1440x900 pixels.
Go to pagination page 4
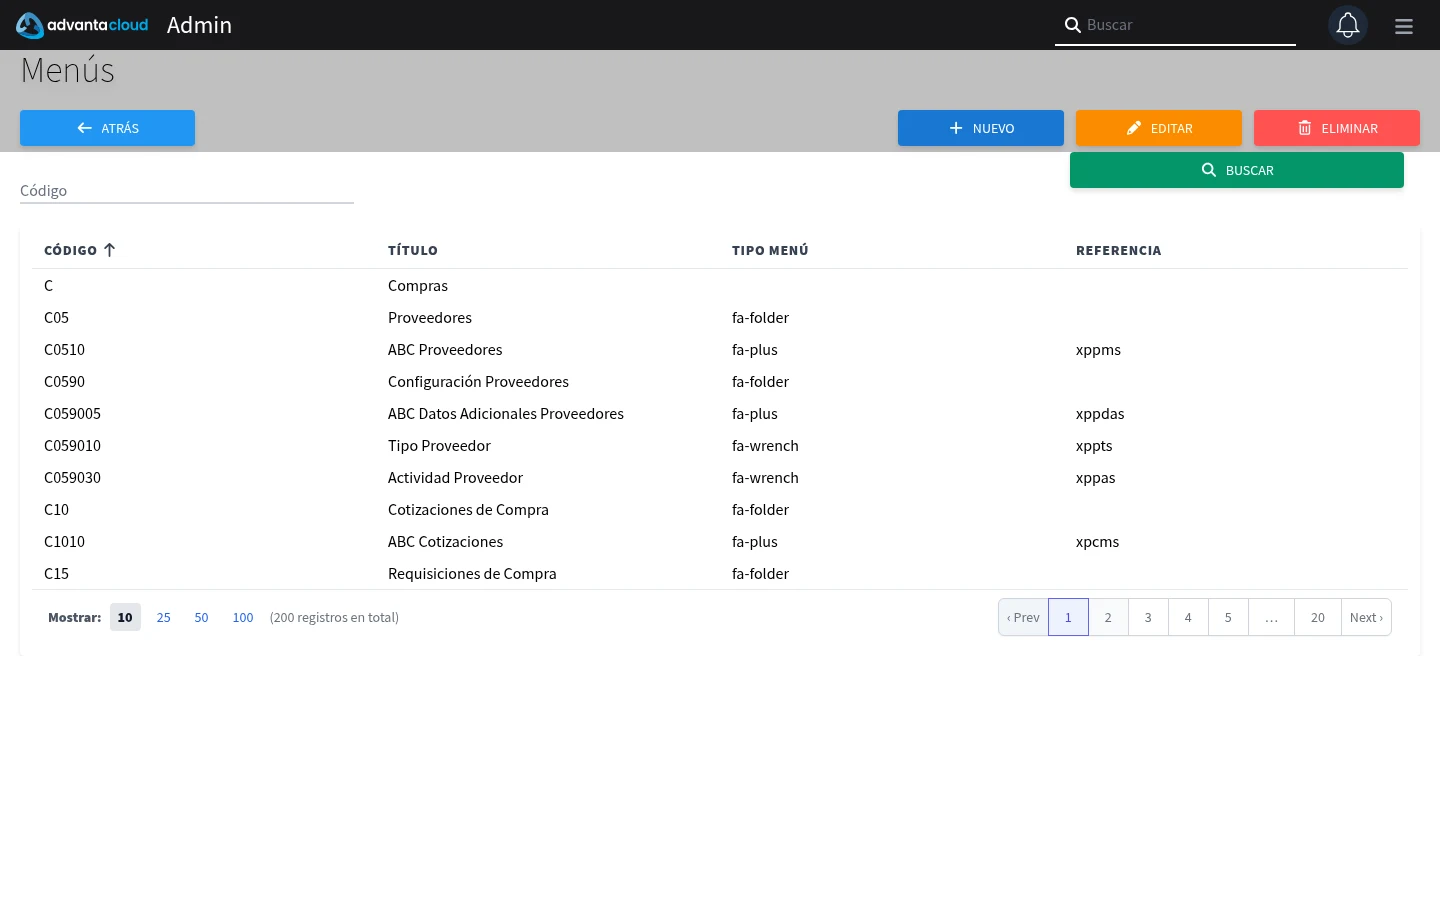point(1188,617)
